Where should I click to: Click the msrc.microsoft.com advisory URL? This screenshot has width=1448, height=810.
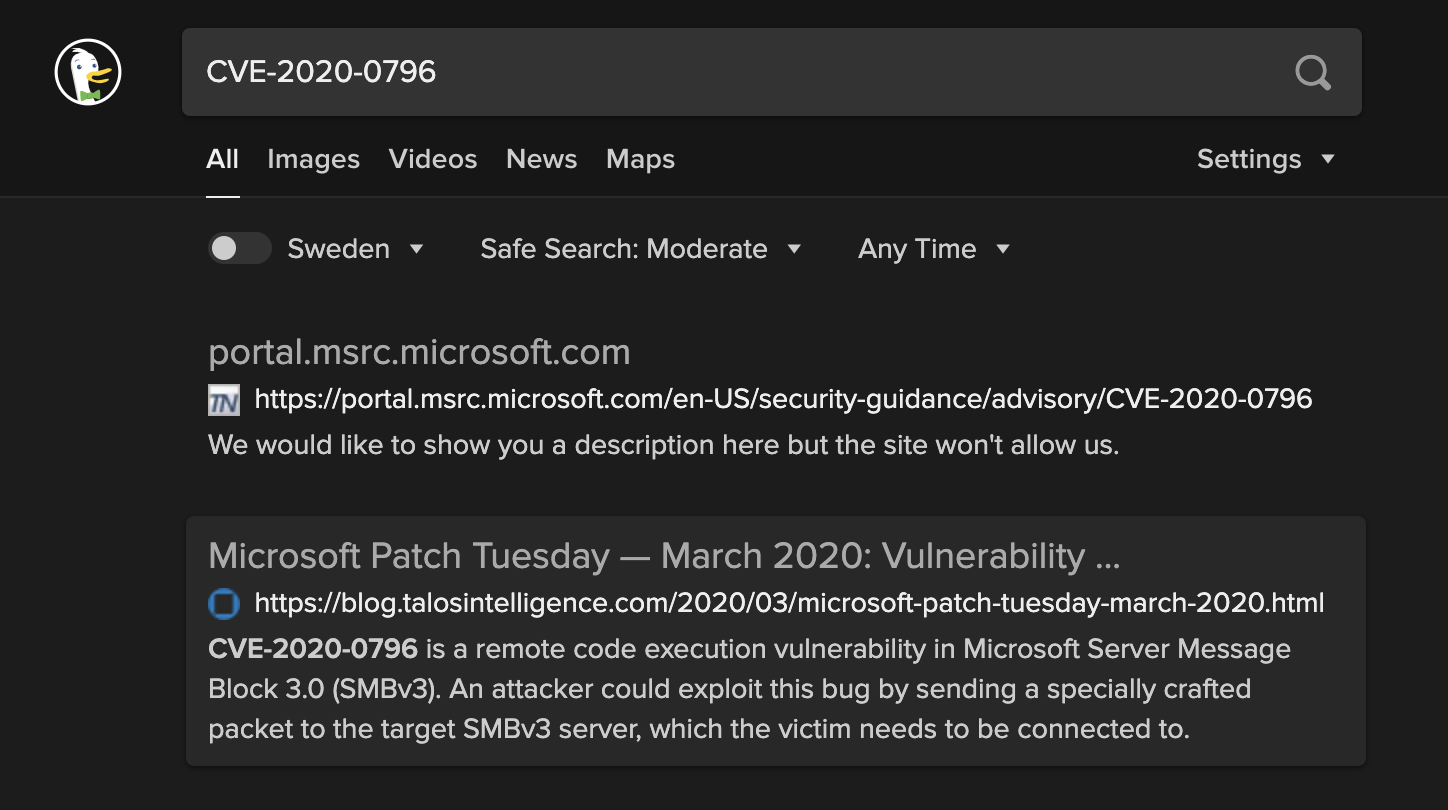tap(783, 400)
